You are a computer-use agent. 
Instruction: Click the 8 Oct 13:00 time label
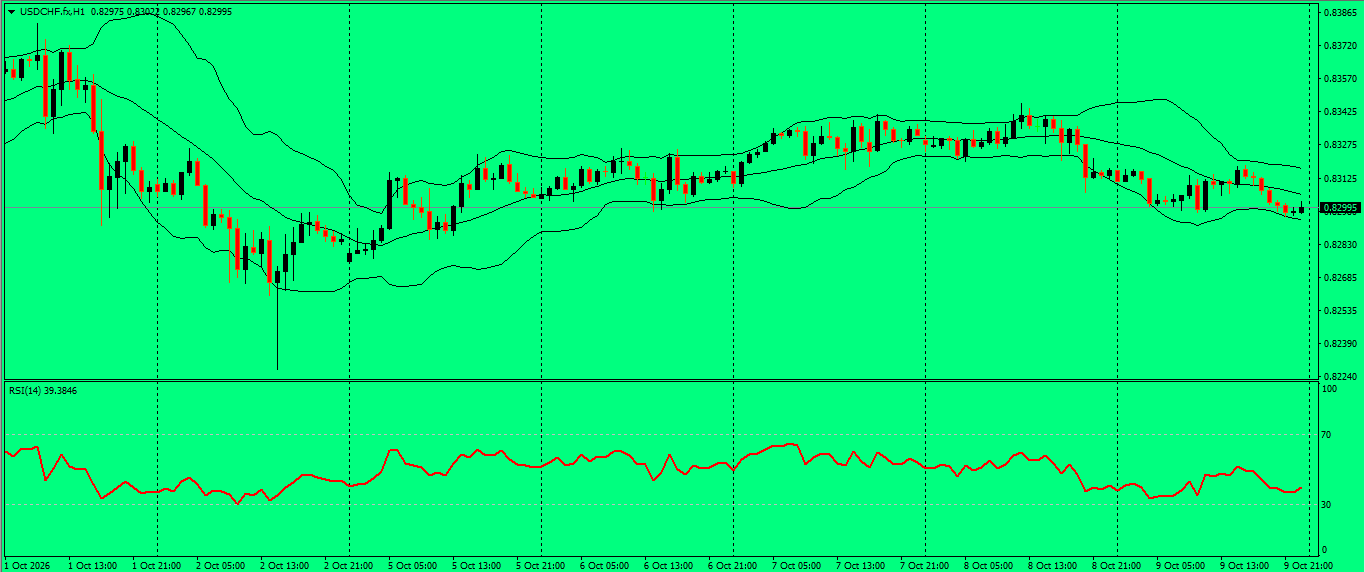click(1052, 565)
